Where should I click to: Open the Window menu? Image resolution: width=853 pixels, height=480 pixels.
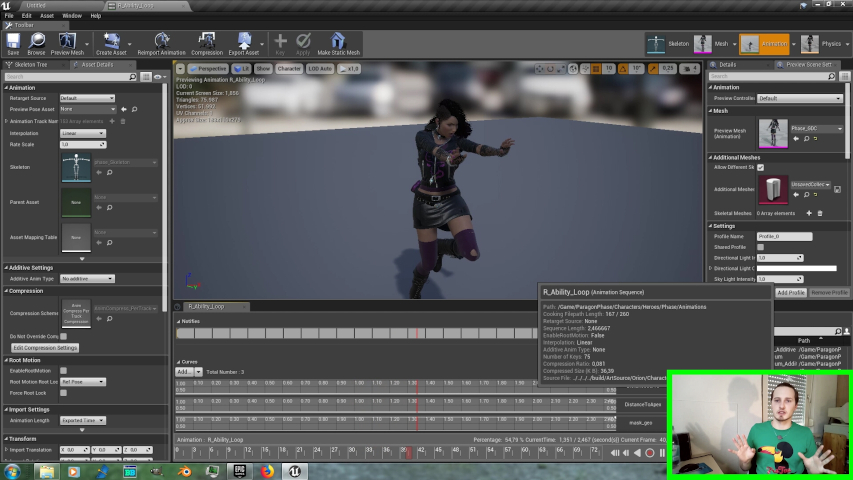(72, 16)
